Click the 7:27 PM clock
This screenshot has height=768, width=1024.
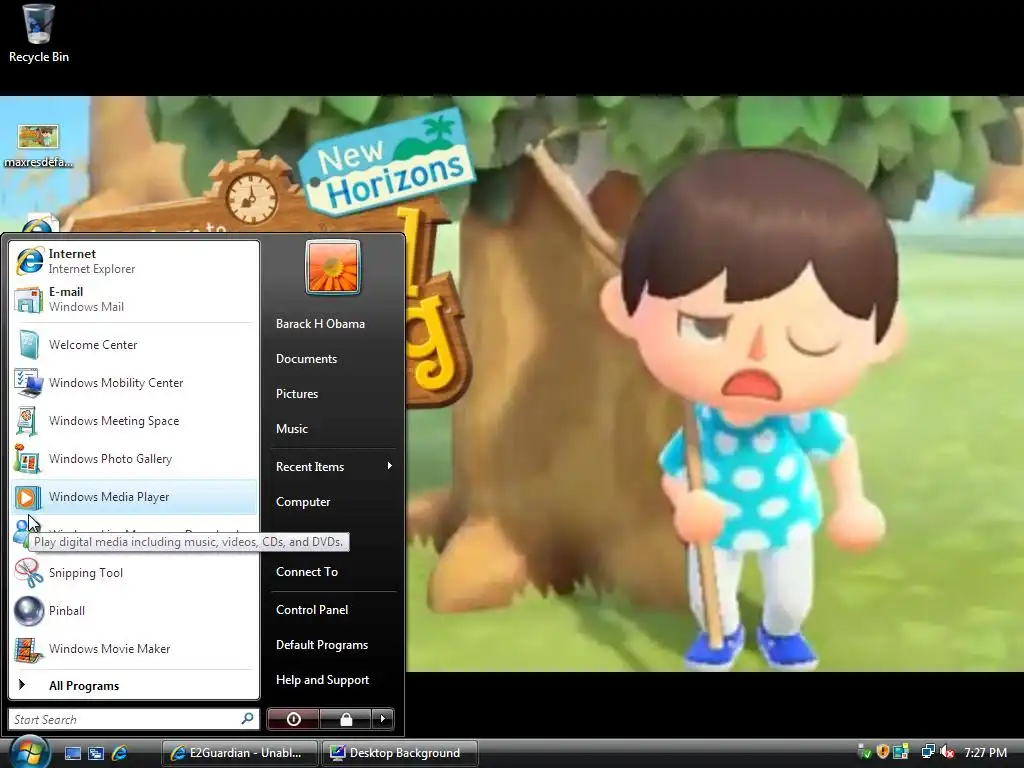pyautogui.click(x=985, y=753)
